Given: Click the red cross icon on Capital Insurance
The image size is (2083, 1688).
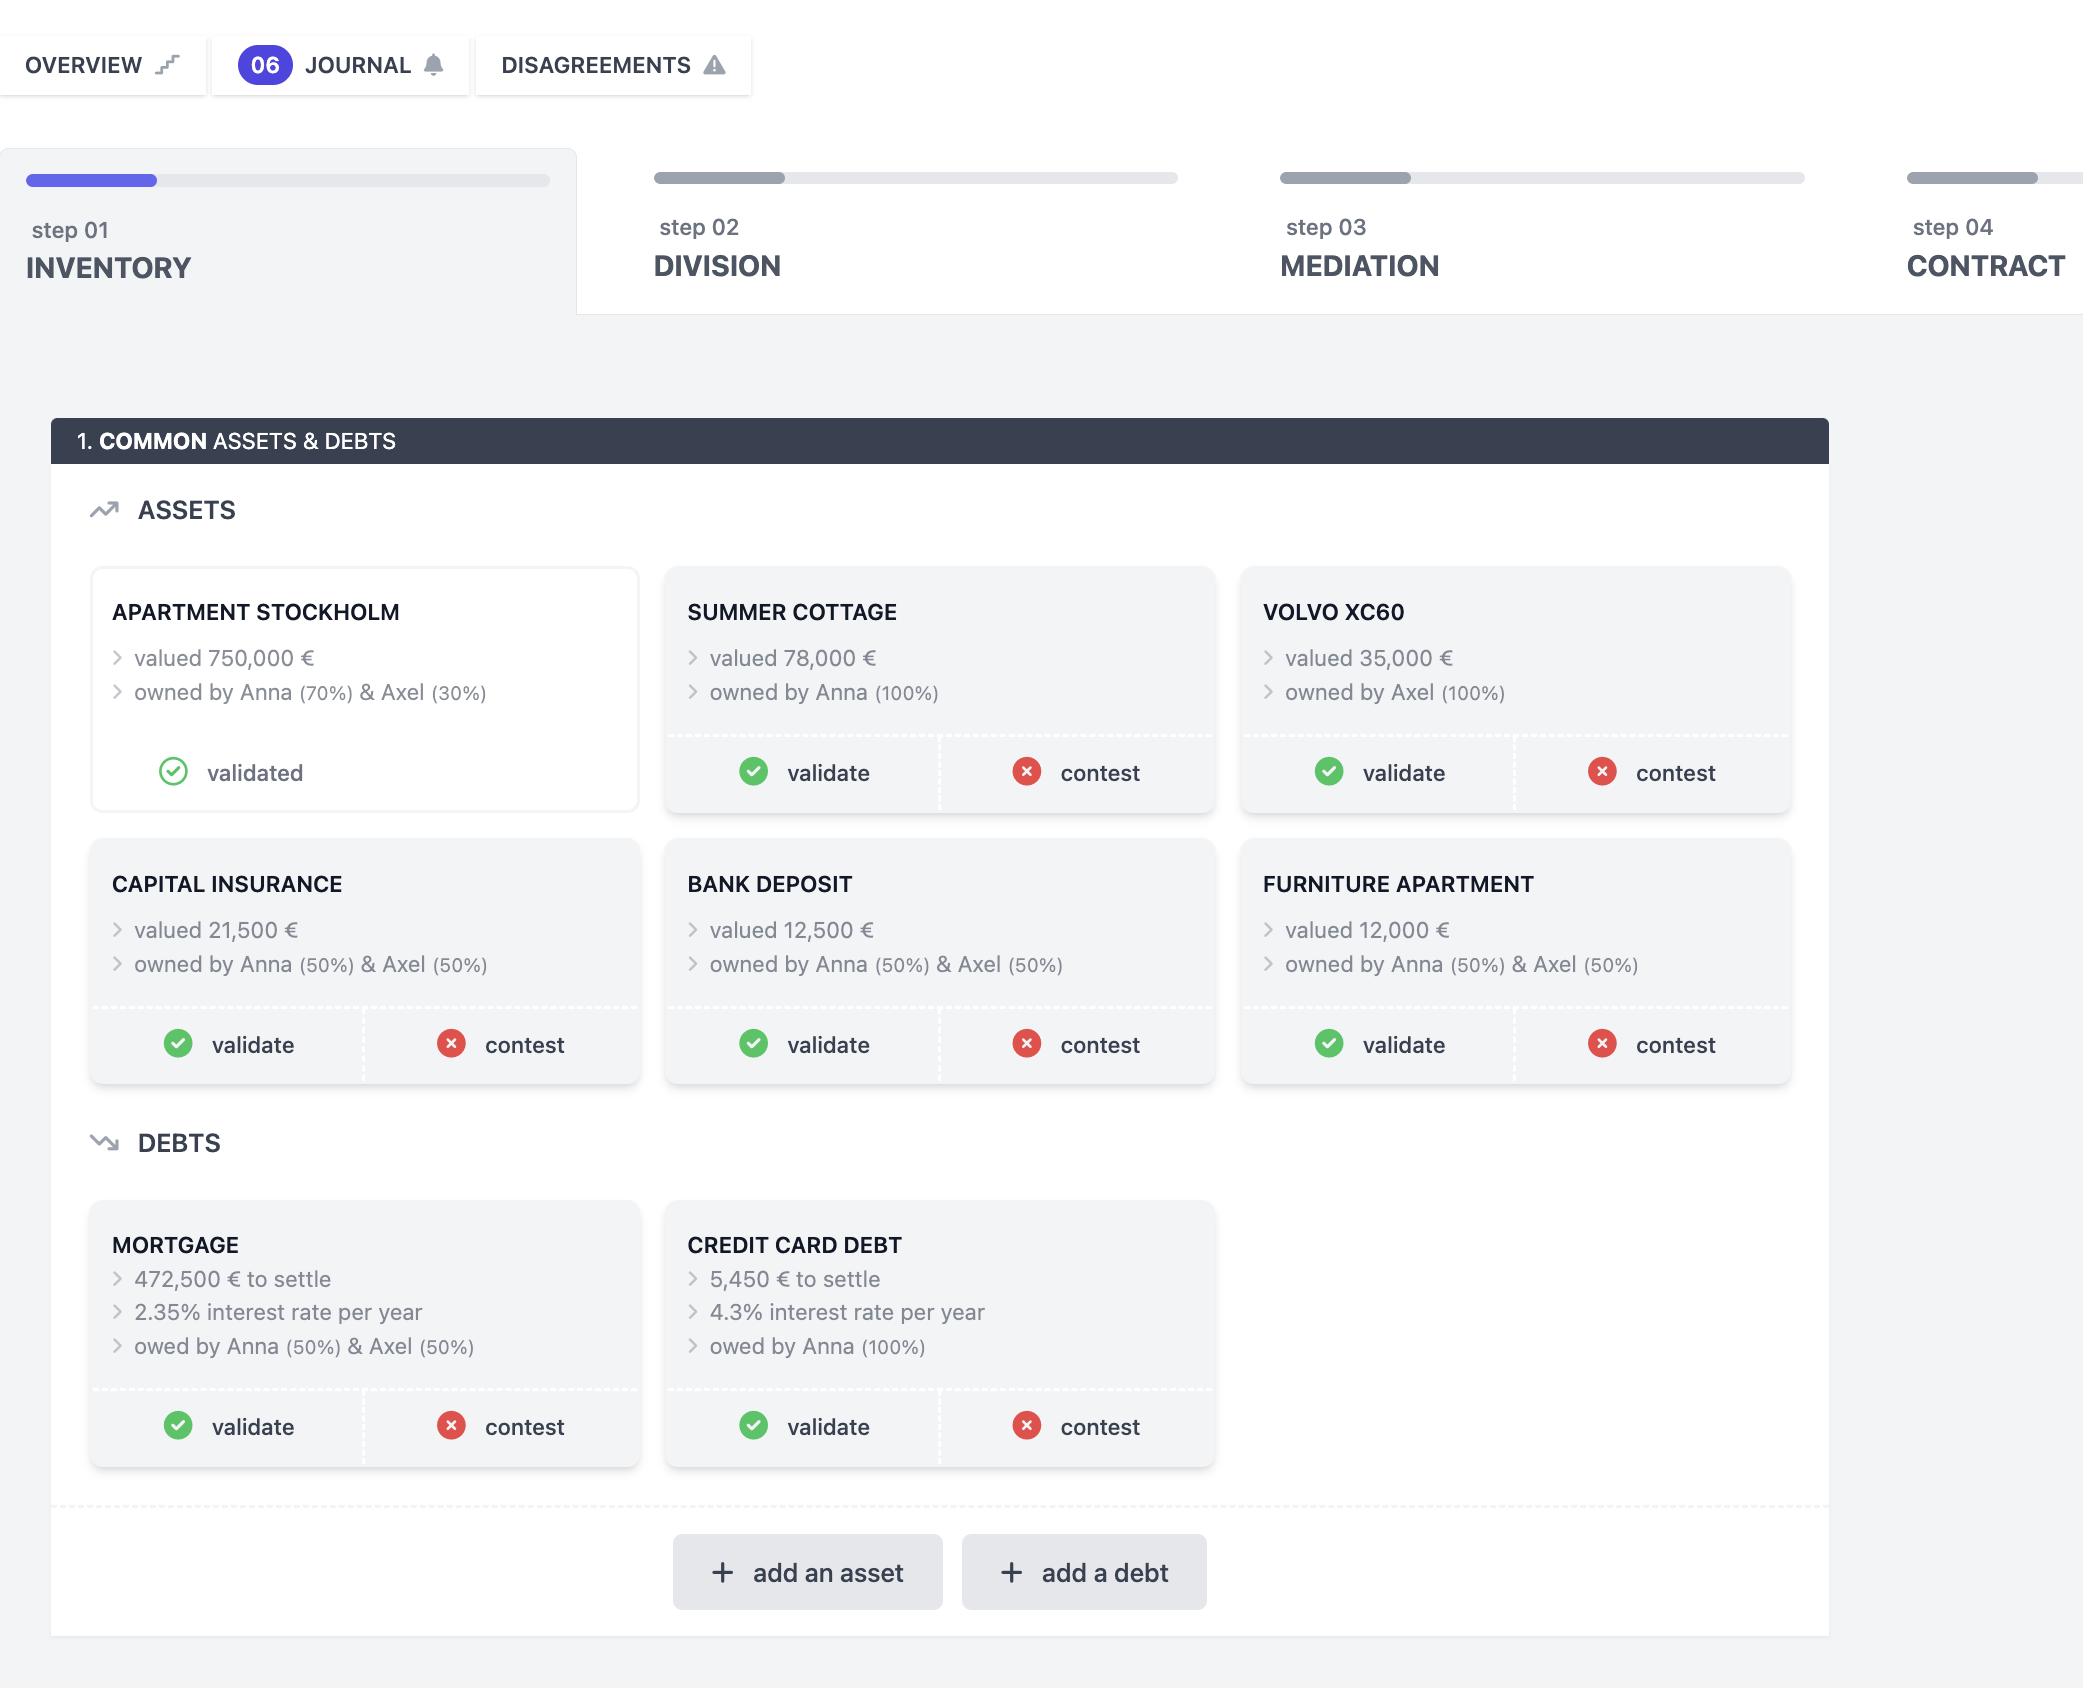Looking at the screenshot, I should click(x=451, y=1044).
